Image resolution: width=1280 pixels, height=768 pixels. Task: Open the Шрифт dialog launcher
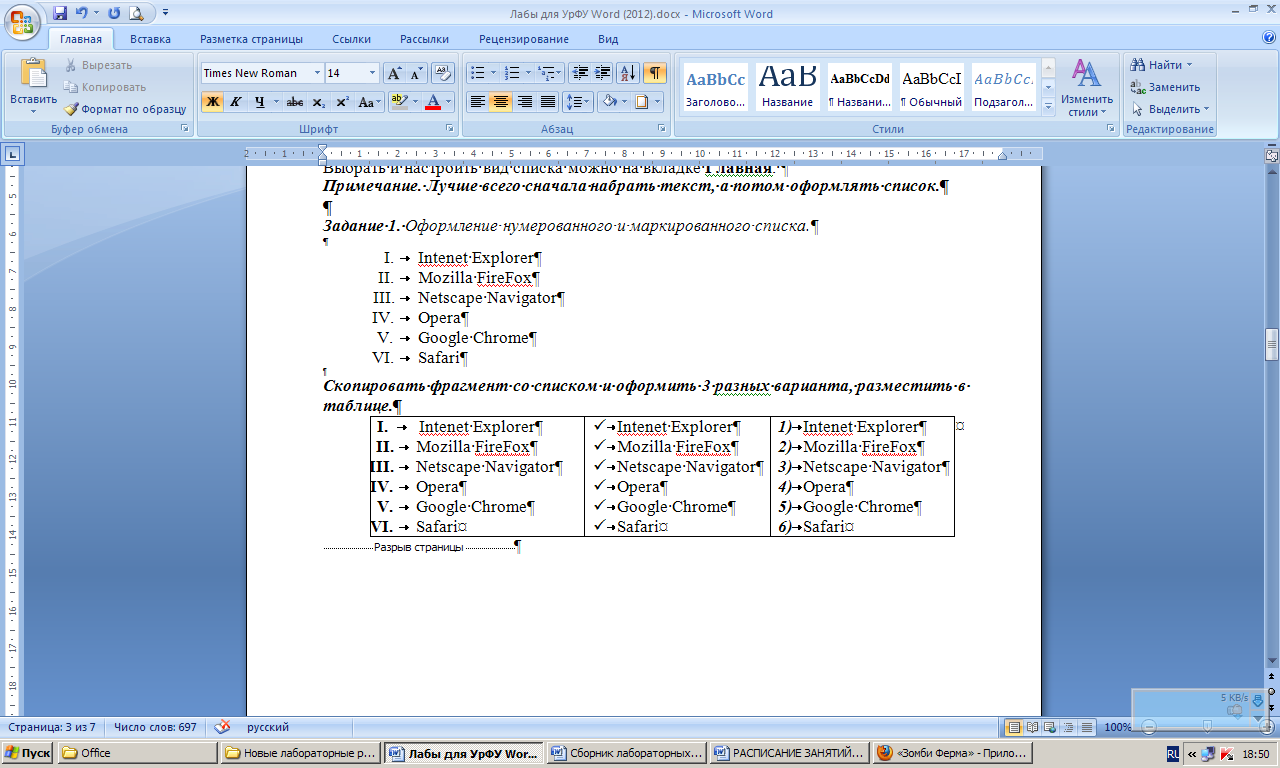449,129
